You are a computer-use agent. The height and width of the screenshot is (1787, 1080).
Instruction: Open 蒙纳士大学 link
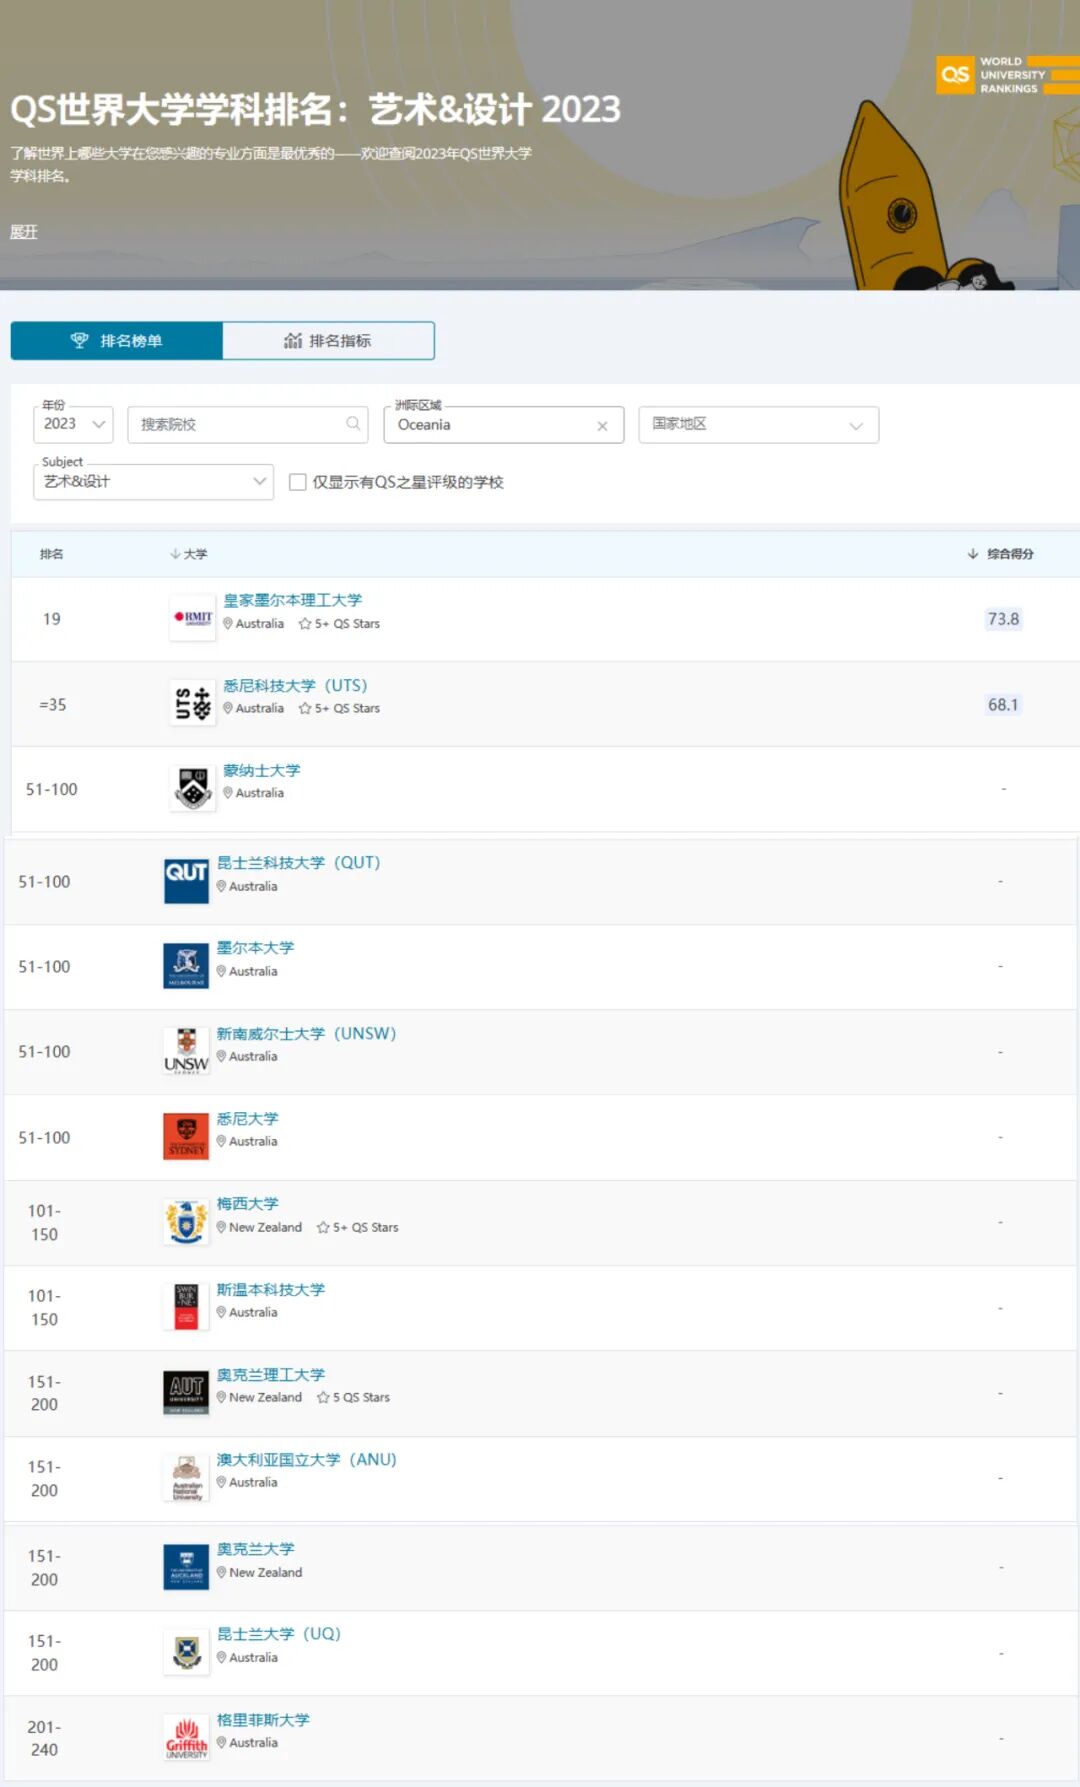262,771
